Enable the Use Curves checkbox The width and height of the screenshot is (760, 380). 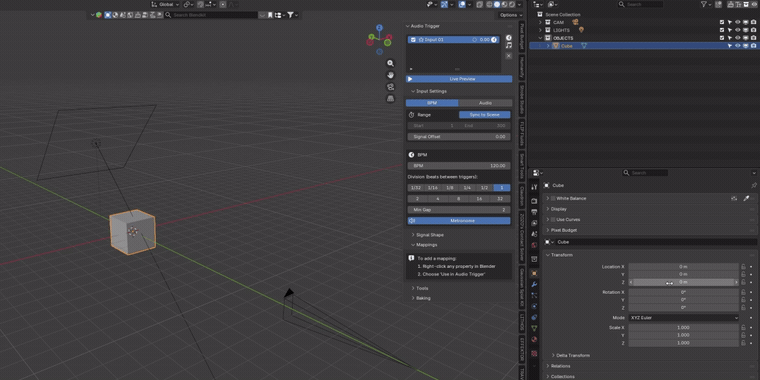click(x=553, y=220)
